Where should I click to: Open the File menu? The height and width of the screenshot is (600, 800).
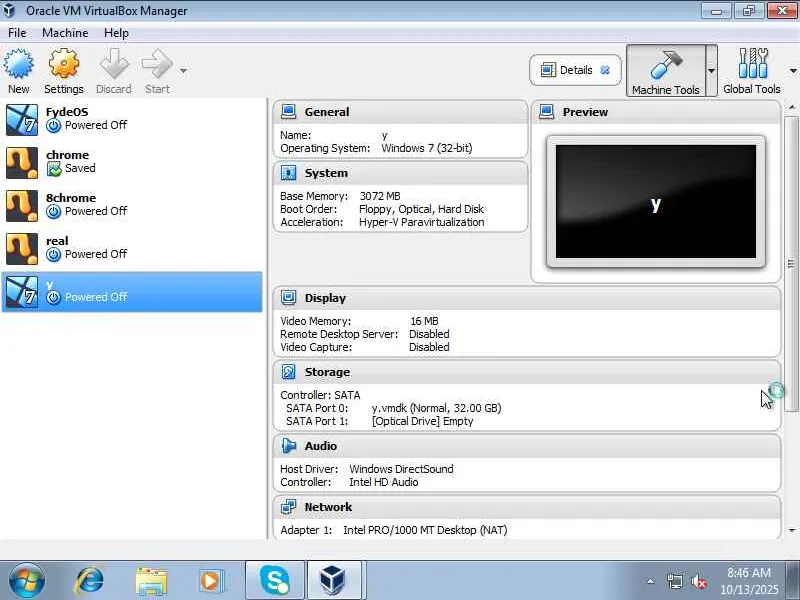17,33
